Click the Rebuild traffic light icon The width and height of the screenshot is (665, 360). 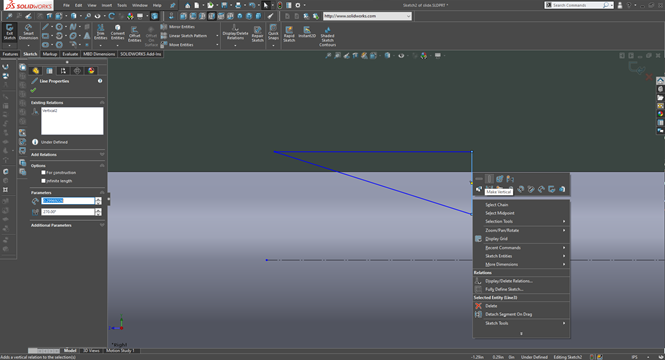point(279,5)
